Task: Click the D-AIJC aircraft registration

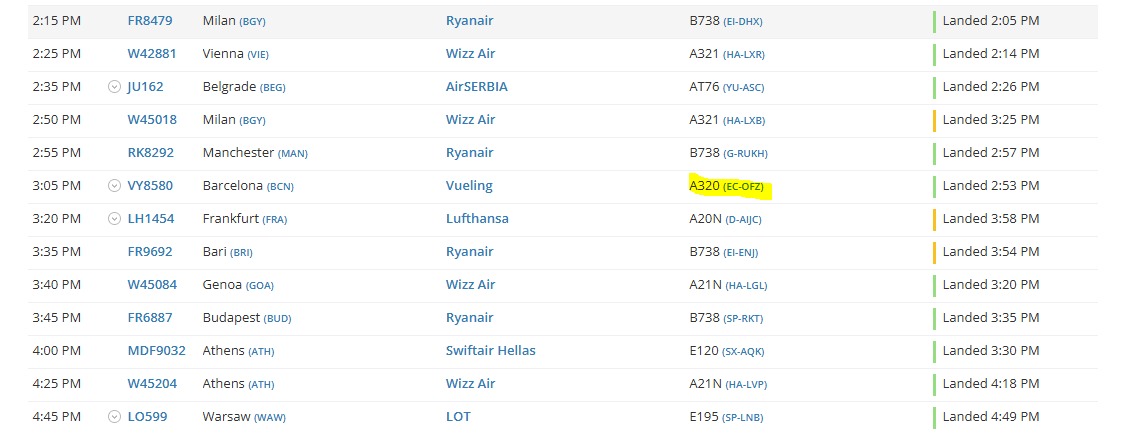Action: [745, 220]
